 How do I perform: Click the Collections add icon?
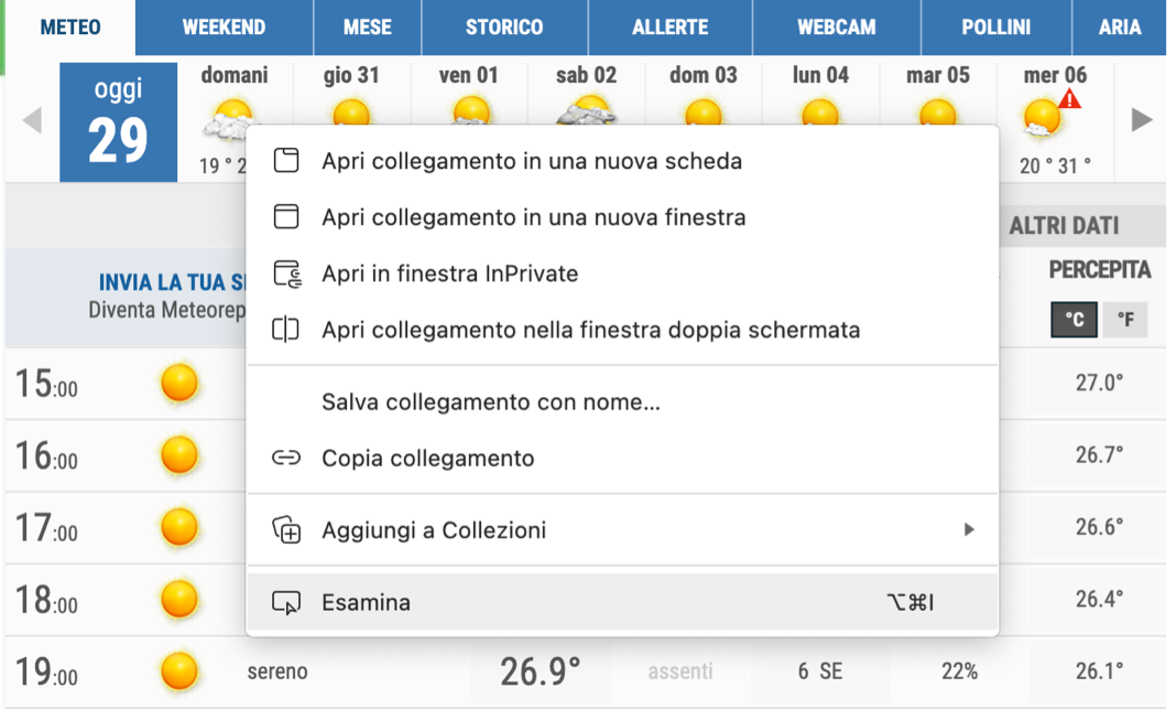click(x=286, y=530)
